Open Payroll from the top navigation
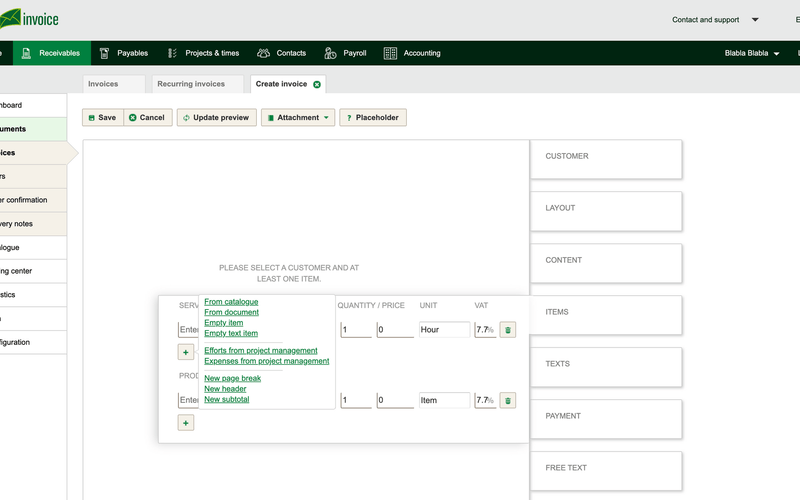The image size is (800, 500). 346,53
